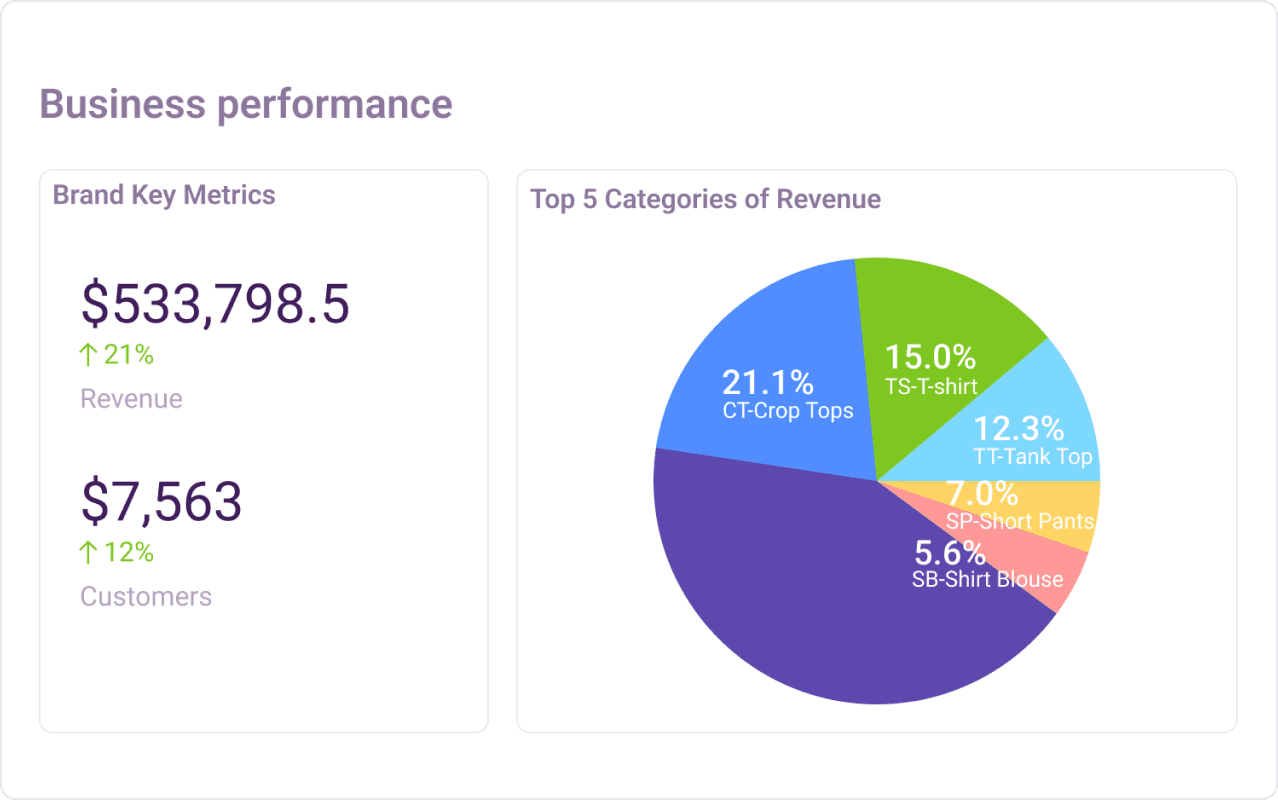1278x800 pixels.
Task: Click the Revenue metric value $533,798.5
Action: (x=216, y=305)
